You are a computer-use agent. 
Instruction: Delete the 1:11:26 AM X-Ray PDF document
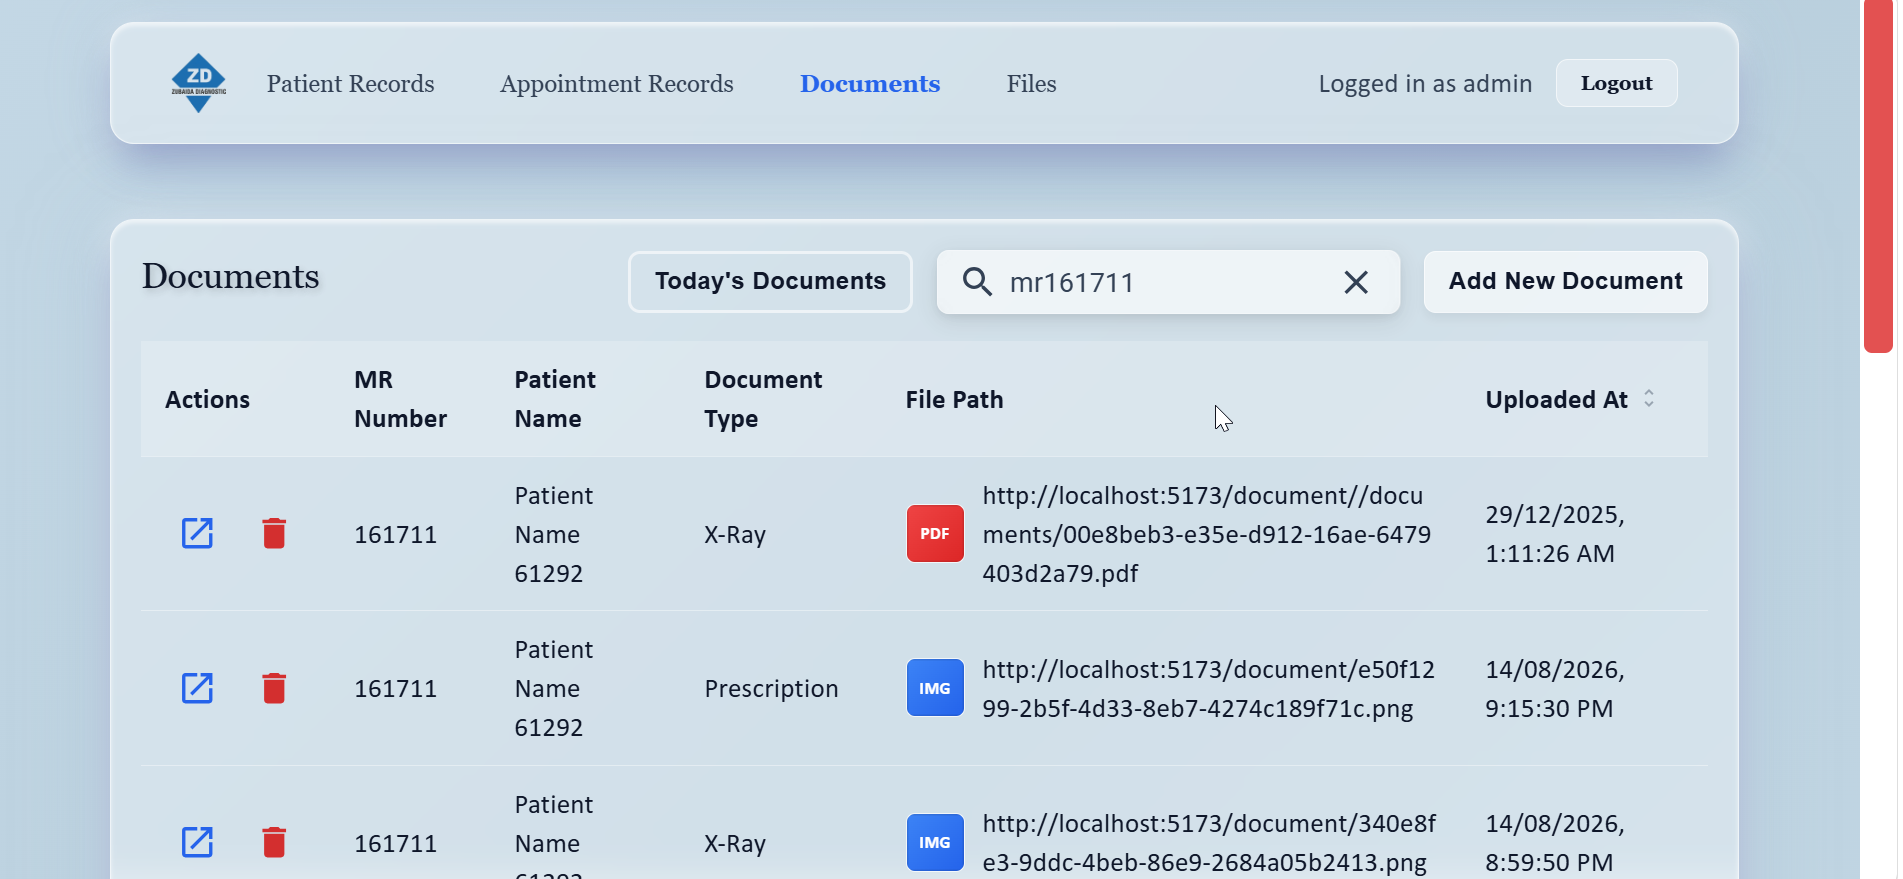[274, 533]
